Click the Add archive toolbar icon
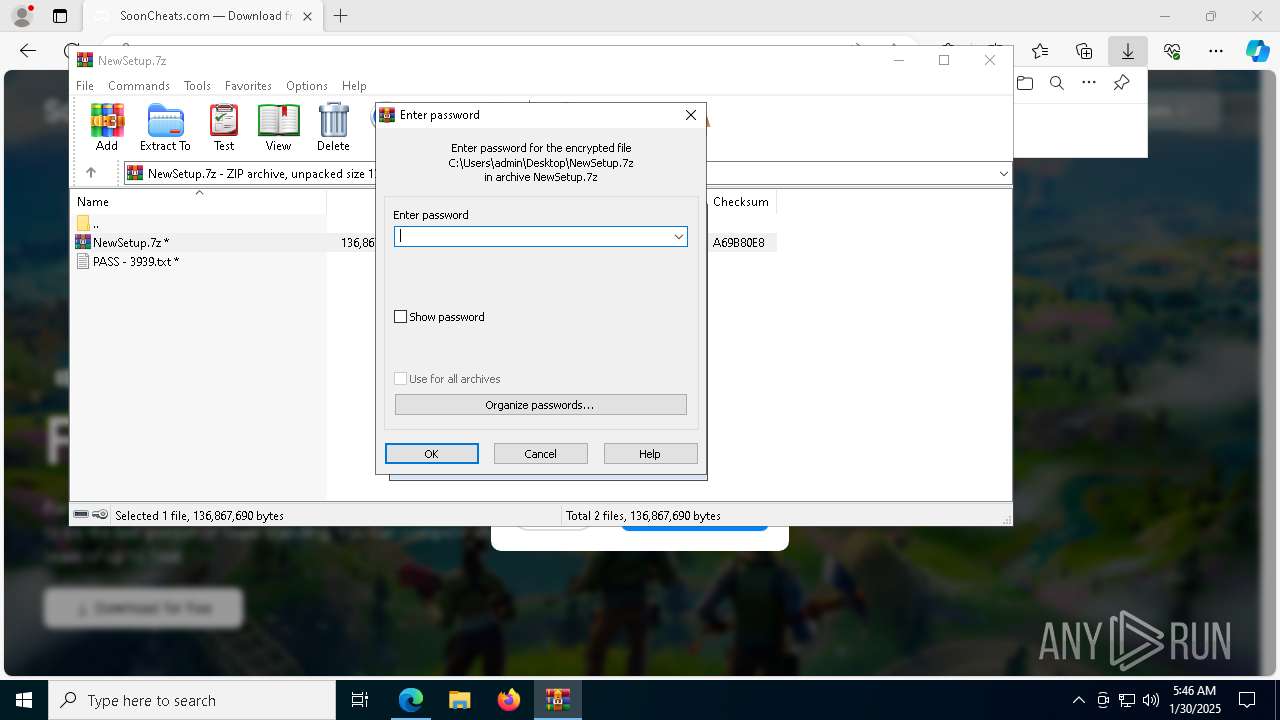This screenshot has width=1280, height=720. coord(107,128)
